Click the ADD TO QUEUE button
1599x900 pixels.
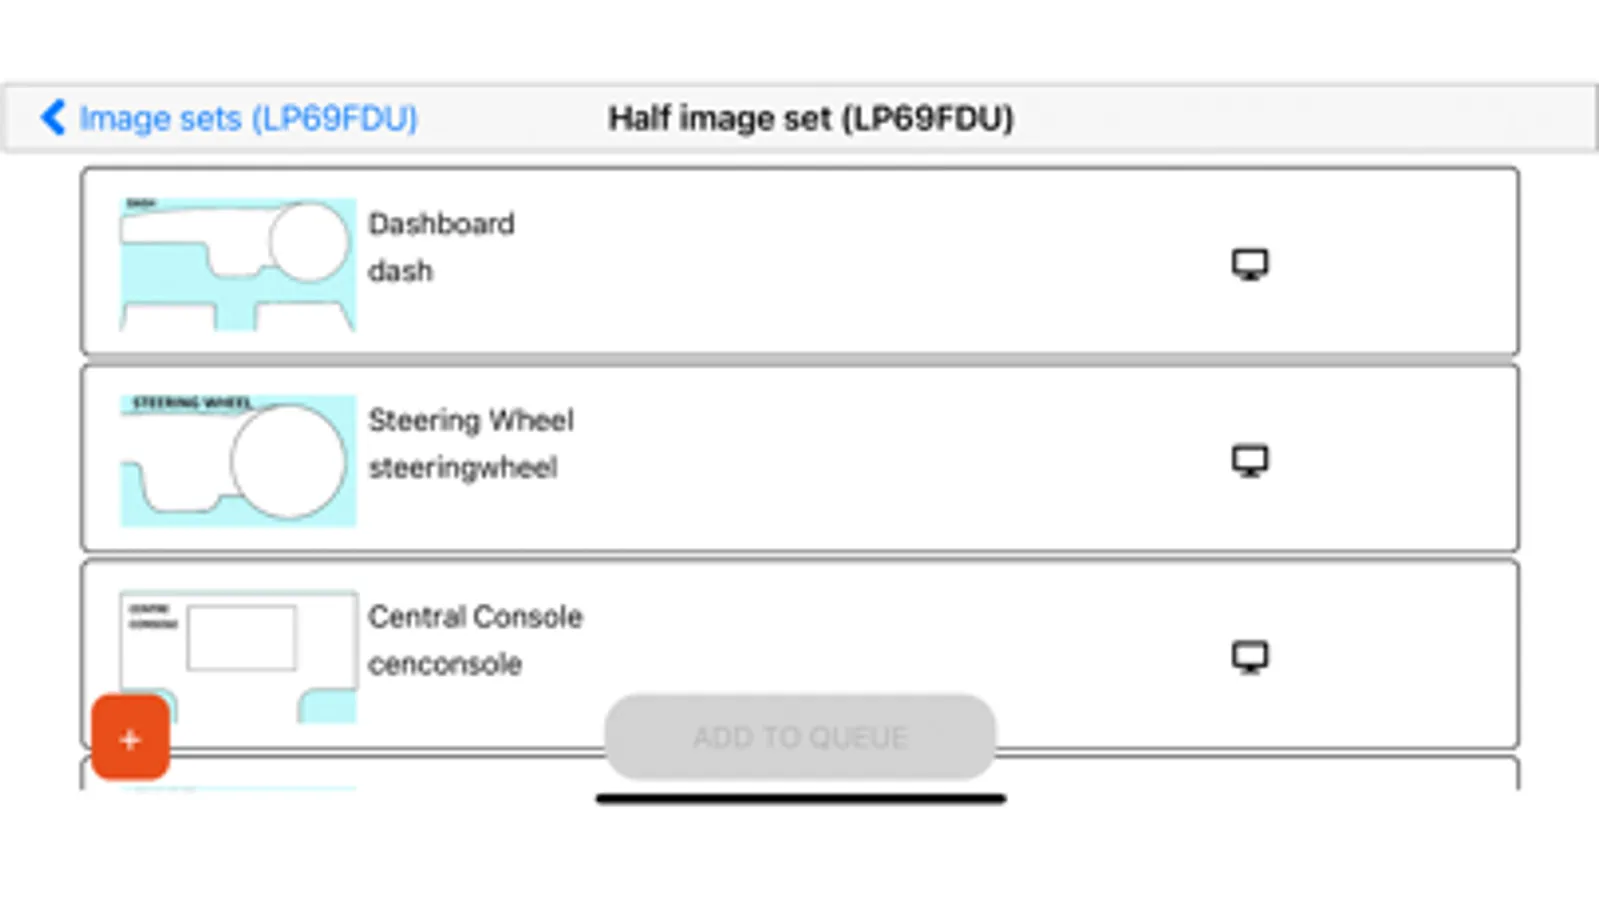pyautogui.click(x=800, y=737)
